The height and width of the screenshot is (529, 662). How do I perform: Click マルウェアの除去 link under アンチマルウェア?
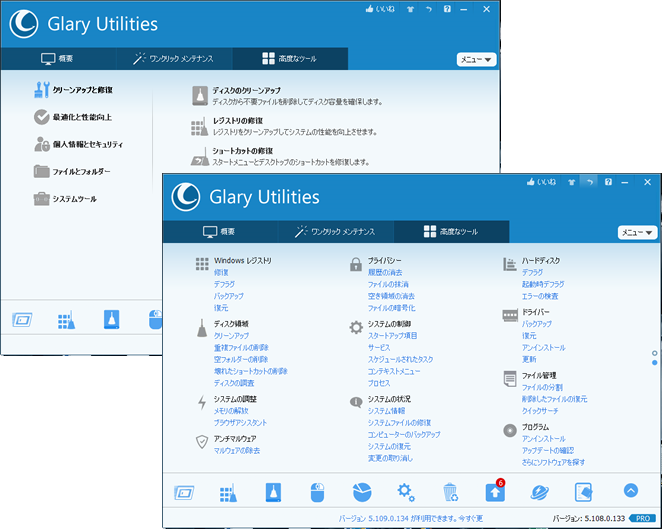(237, 450)
